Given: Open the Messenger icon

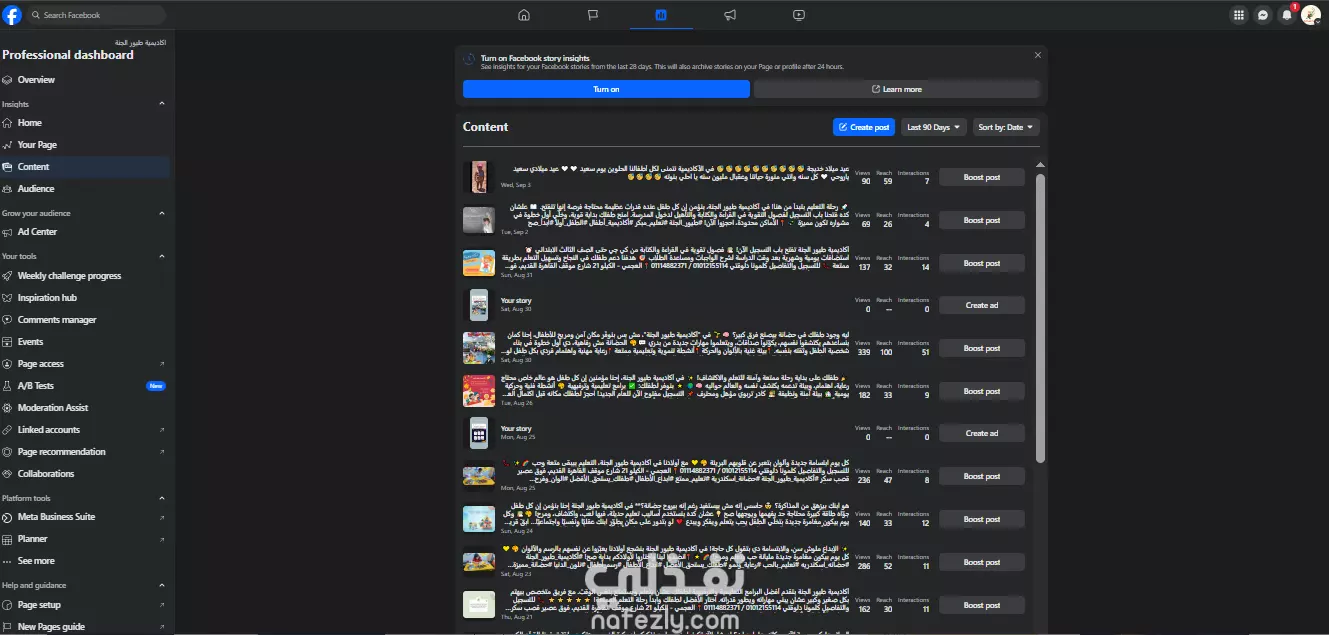Looking at the screenshot, I should 1263,15.
